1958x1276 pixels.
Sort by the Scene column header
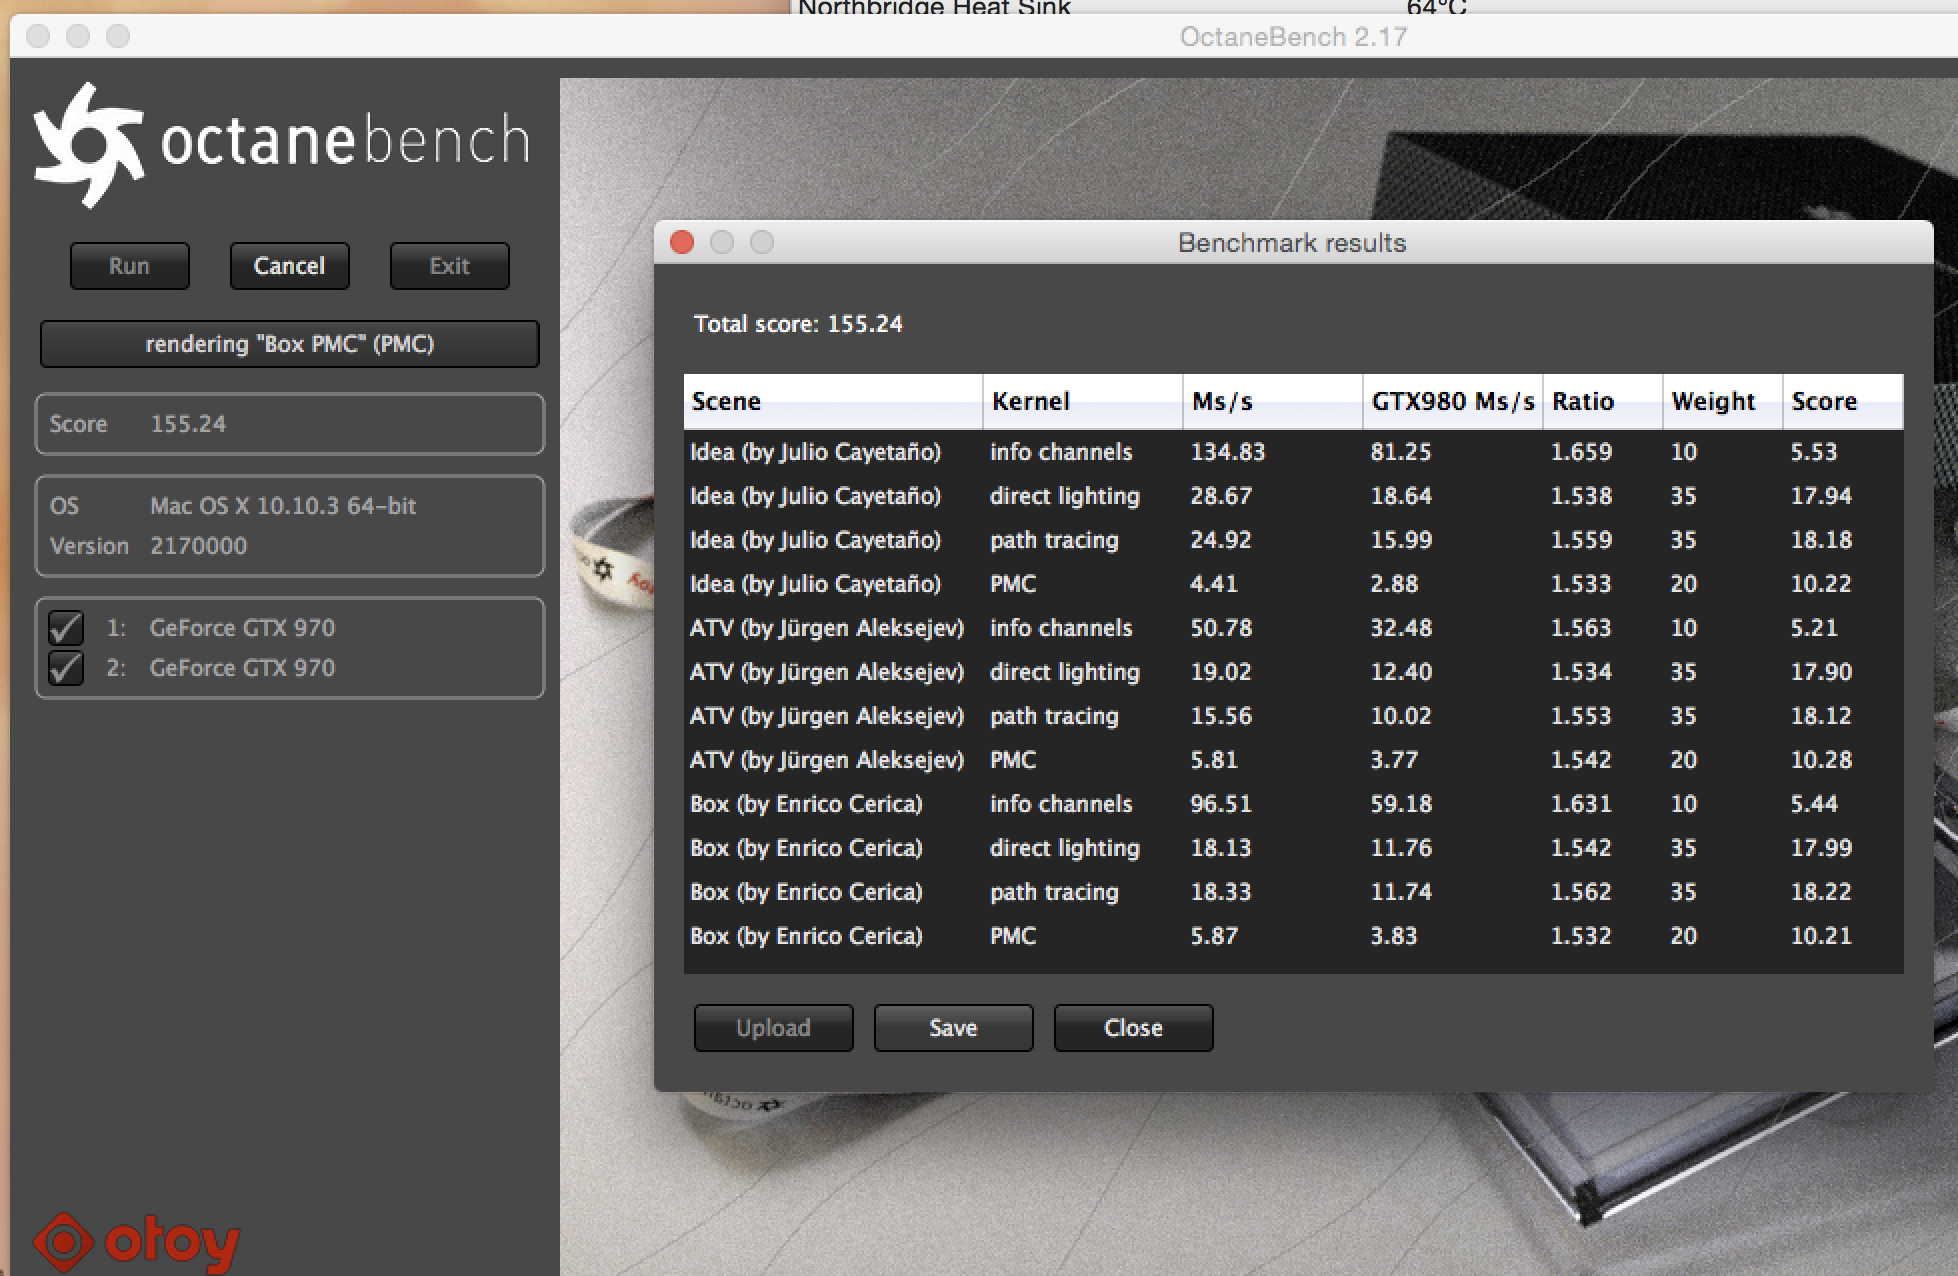833,402
